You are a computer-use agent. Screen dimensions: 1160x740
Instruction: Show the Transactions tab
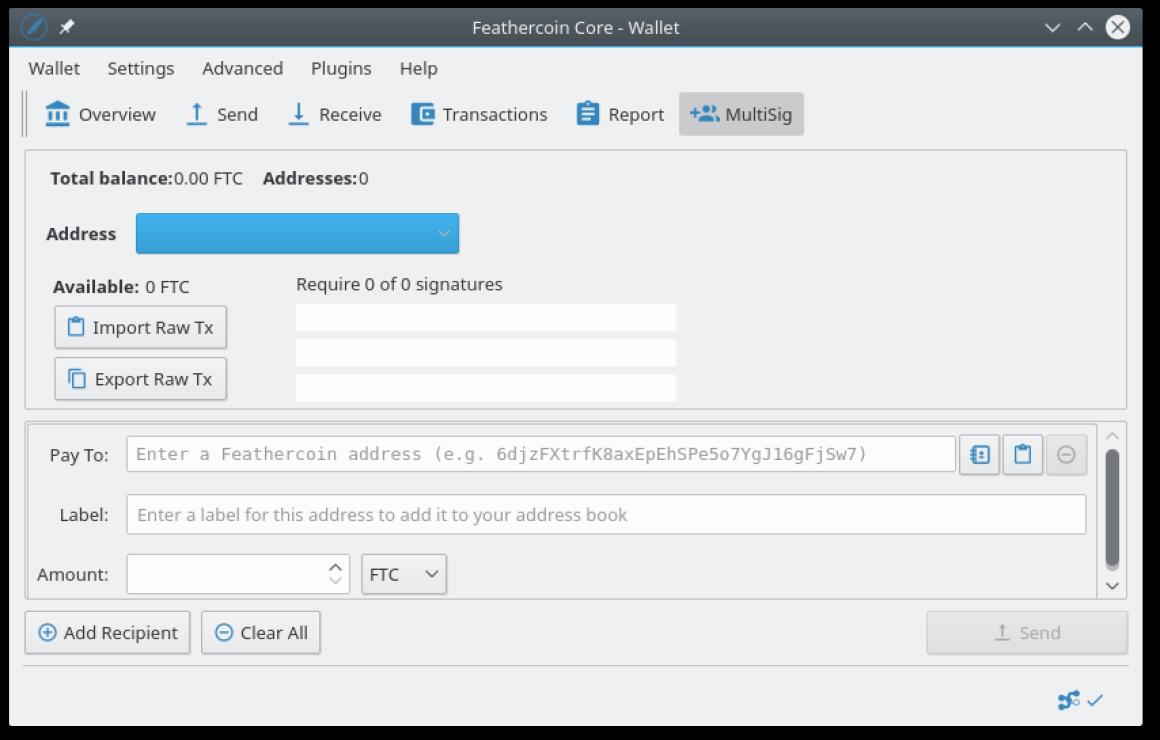point(479,115)
